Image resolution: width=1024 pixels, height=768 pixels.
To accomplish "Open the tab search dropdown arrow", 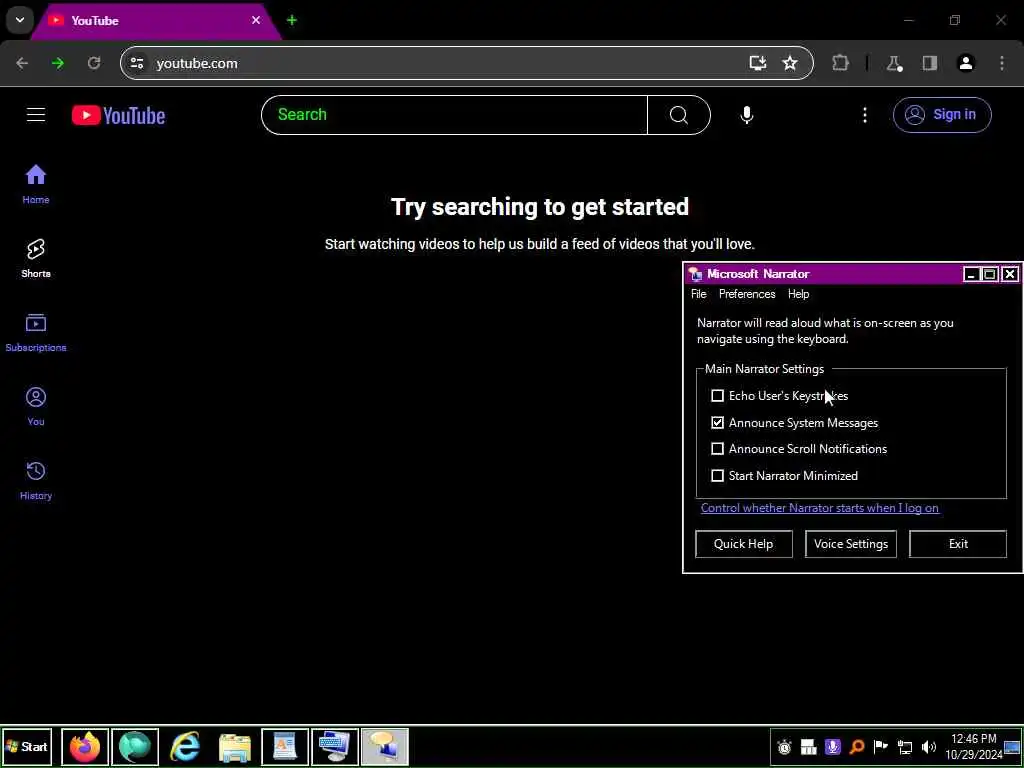I will click(20, 20).
